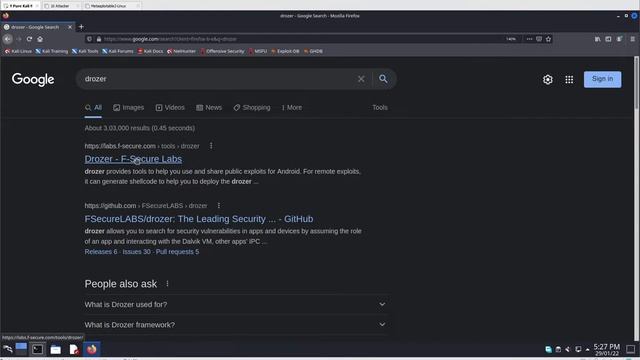Switch to the Images tab

click(x=129, y=108)
